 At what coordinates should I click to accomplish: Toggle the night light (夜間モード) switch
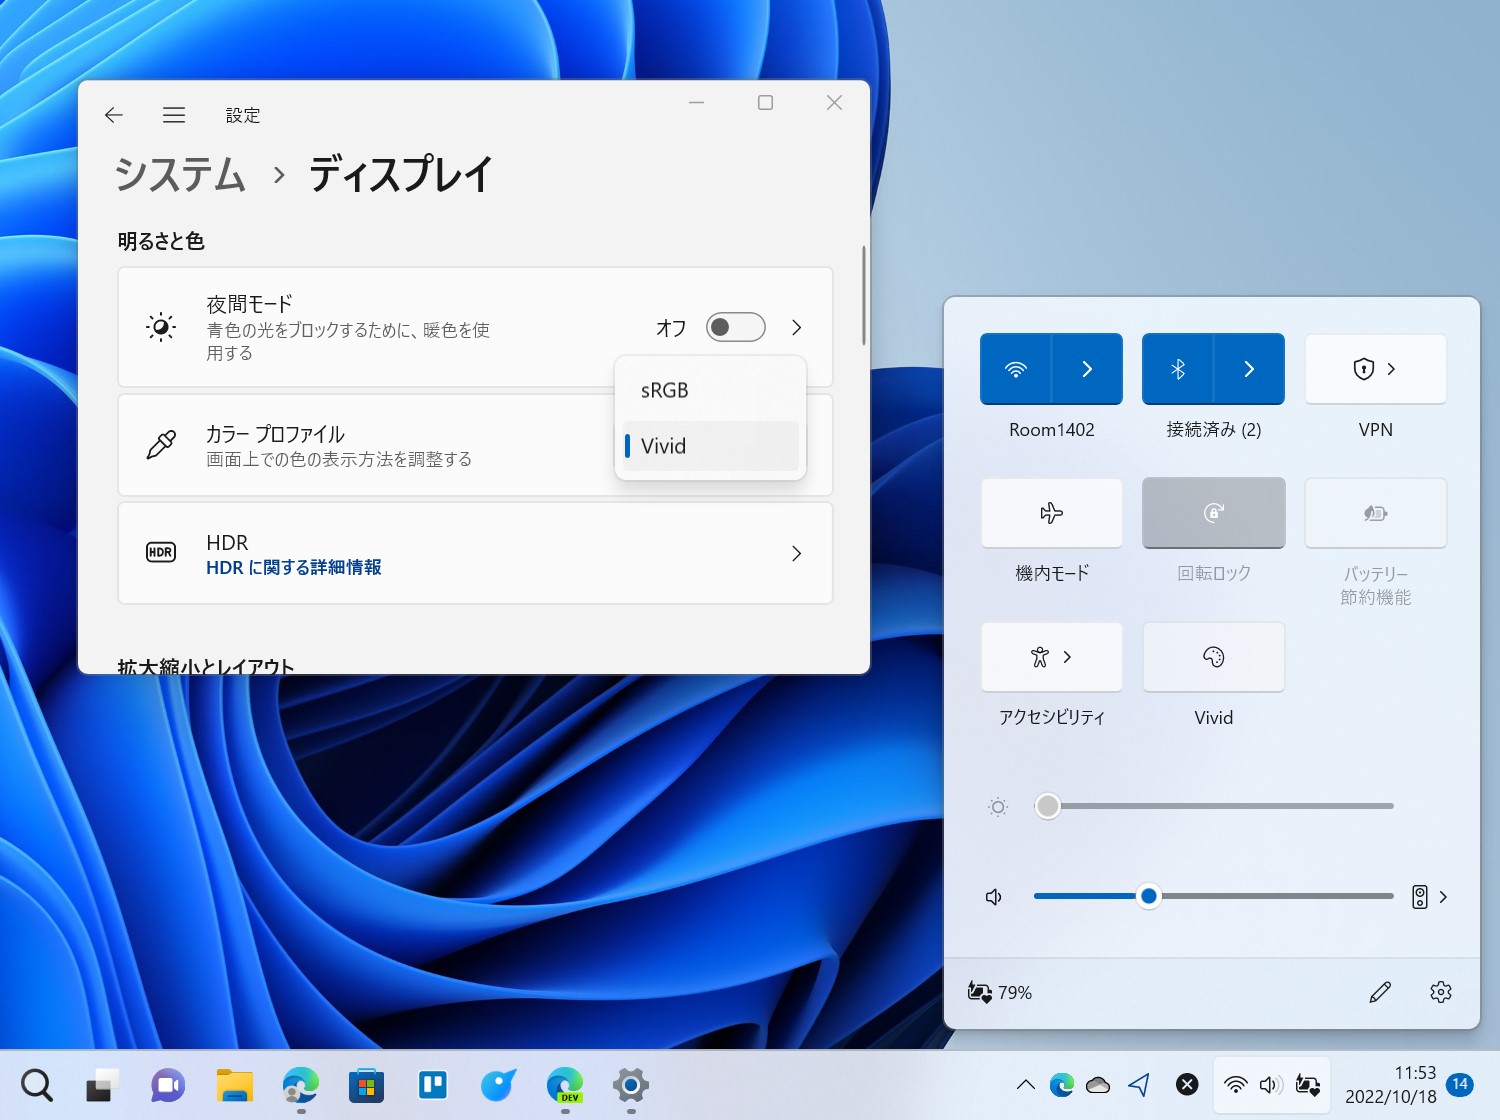(735, 327)
